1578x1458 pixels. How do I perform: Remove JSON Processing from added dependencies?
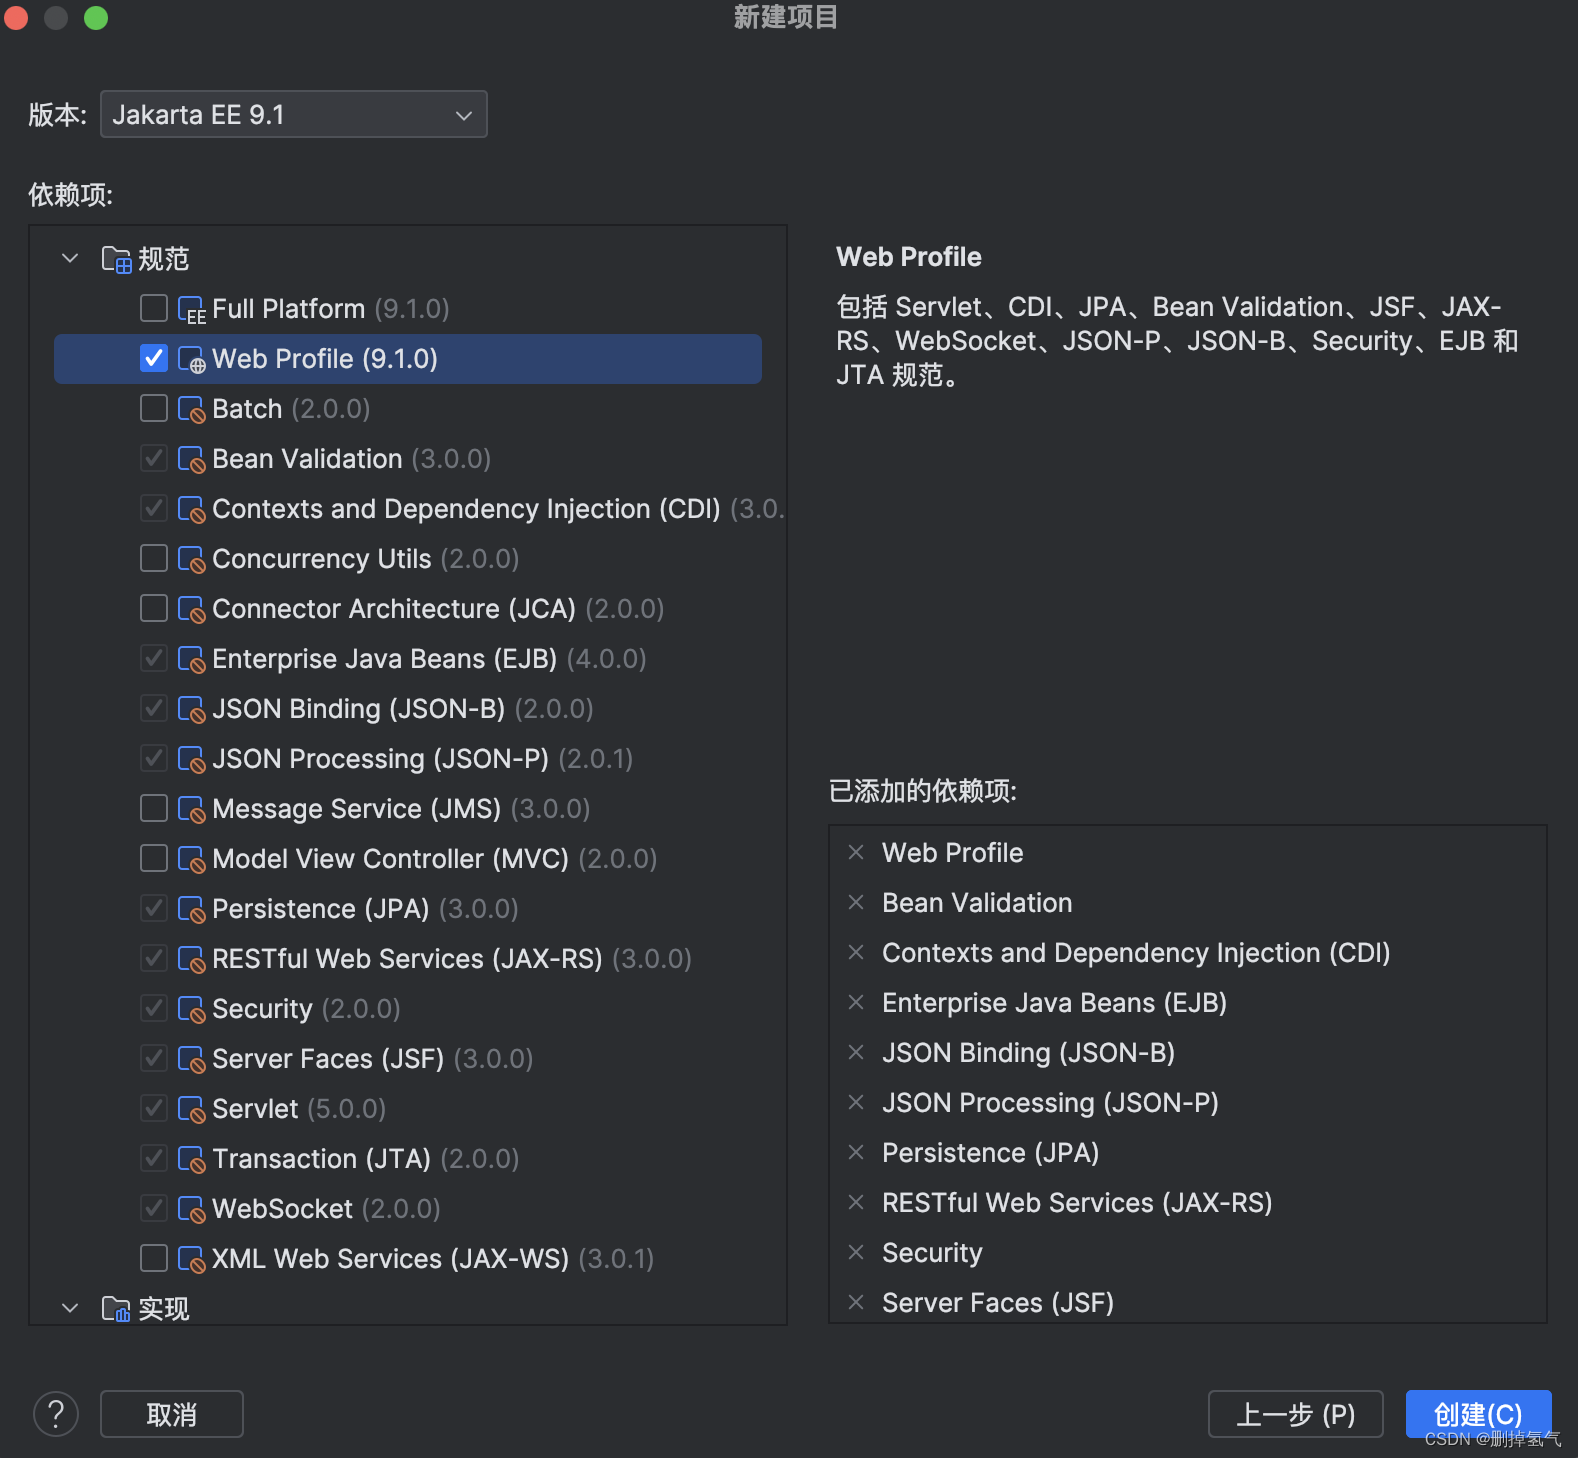point(856,1102)
